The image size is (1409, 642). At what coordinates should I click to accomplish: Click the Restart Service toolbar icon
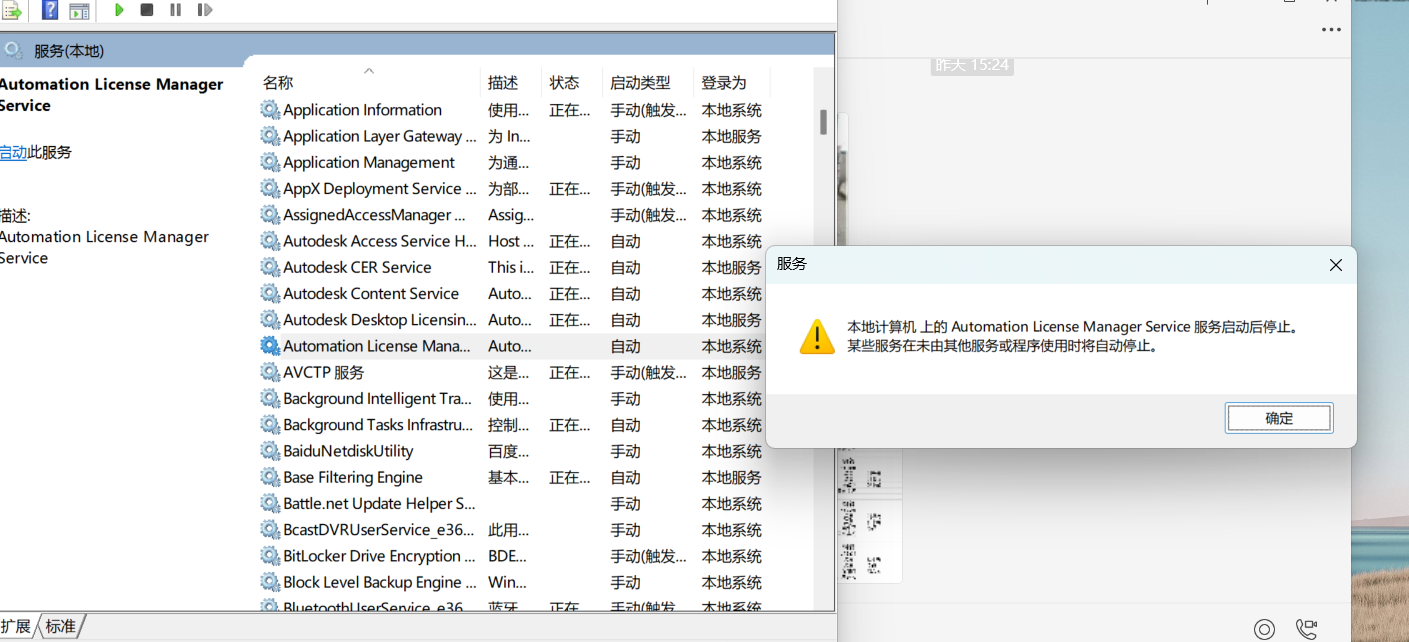pyautogui.click(x=204, y=10)
